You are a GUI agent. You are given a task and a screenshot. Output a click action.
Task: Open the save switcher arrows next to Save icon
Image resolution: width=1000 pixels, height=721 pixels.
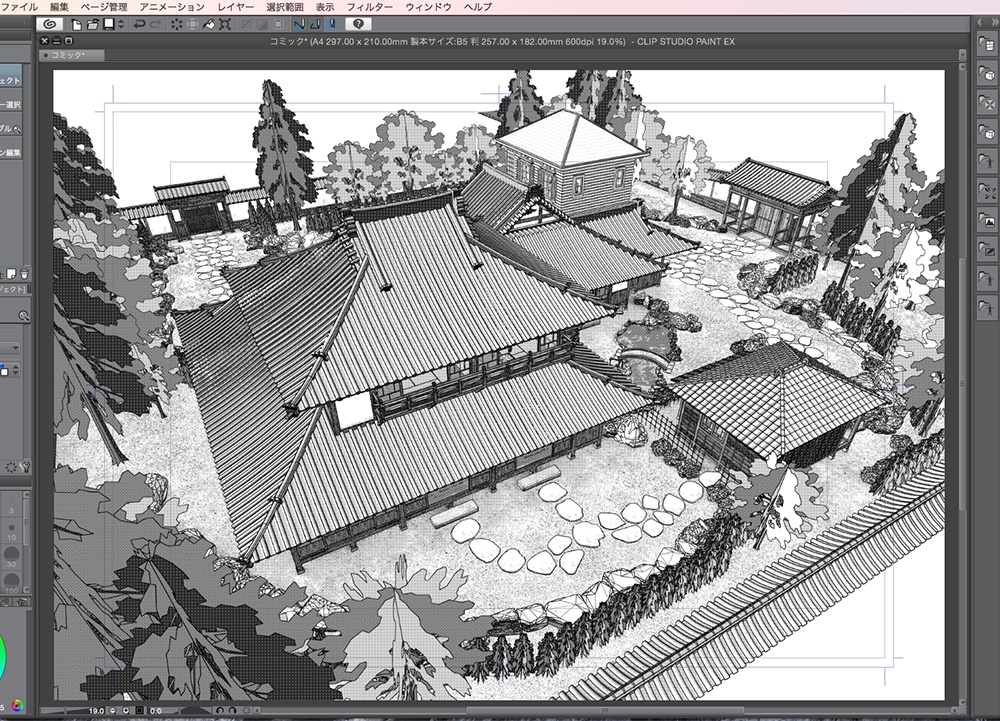(x=120, y=25)
